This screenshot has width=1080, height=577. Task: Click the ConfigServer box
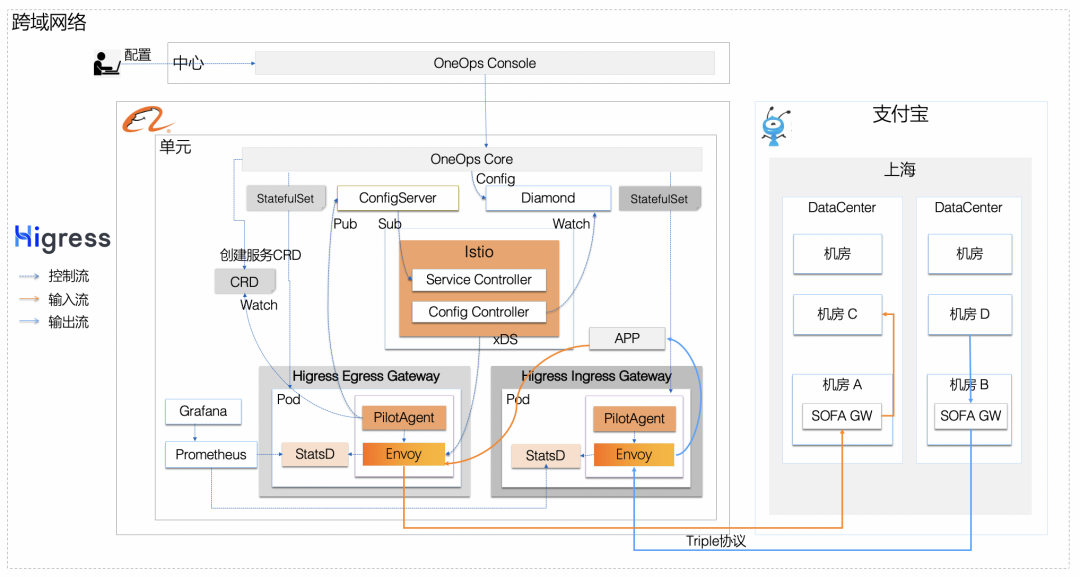click(397, 198)
